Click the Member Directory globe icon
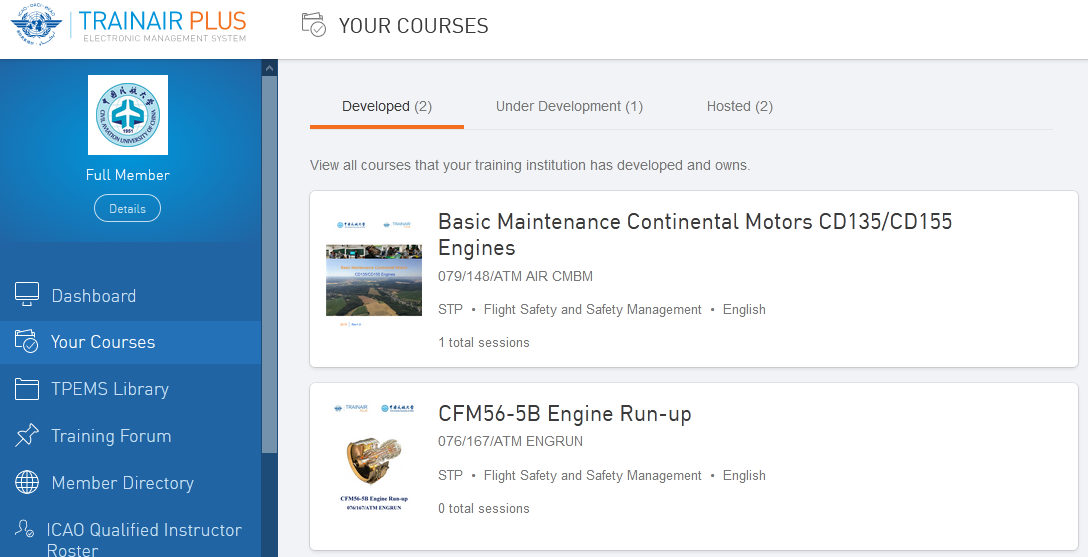 pos(27,483)
